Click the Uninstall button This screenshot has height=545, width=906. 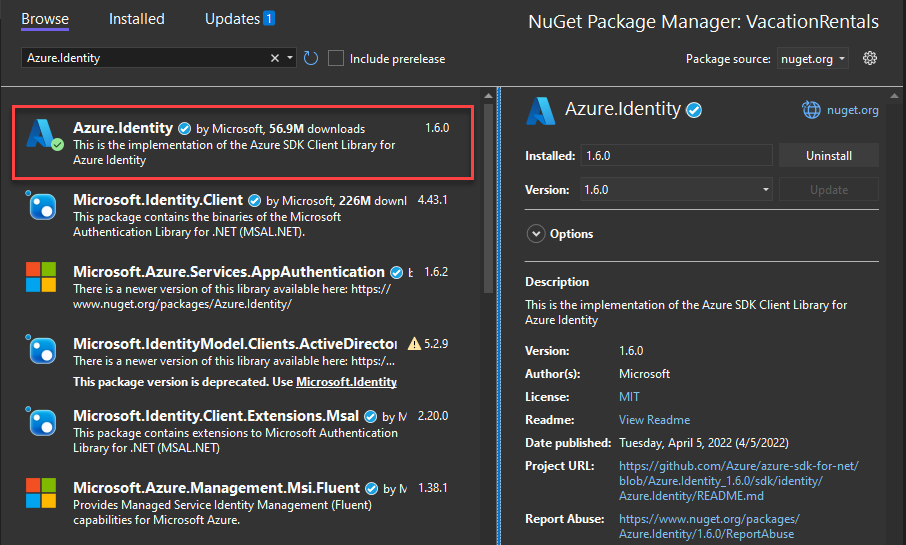[828, 156]
